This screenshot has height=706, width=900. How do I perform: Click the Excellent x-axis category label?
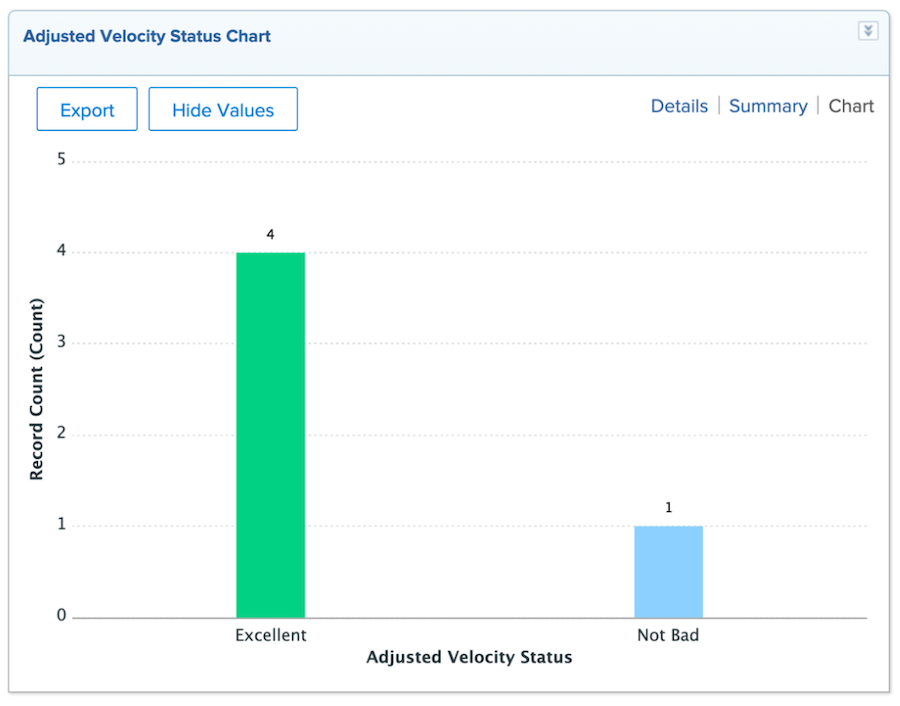pos(271,635)
